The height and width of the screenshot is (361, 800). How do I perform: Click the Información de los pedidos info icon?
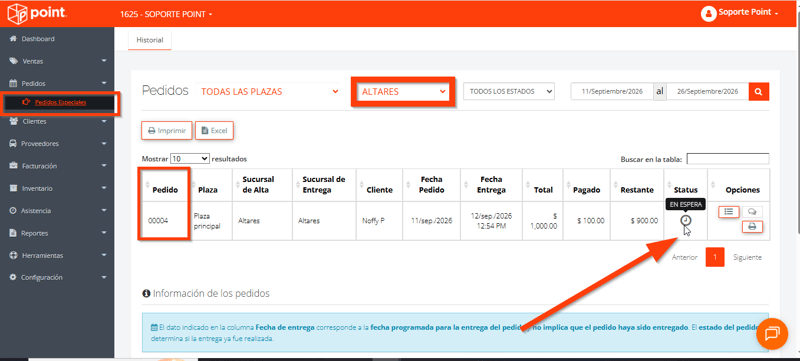click(x=146, y=294)
